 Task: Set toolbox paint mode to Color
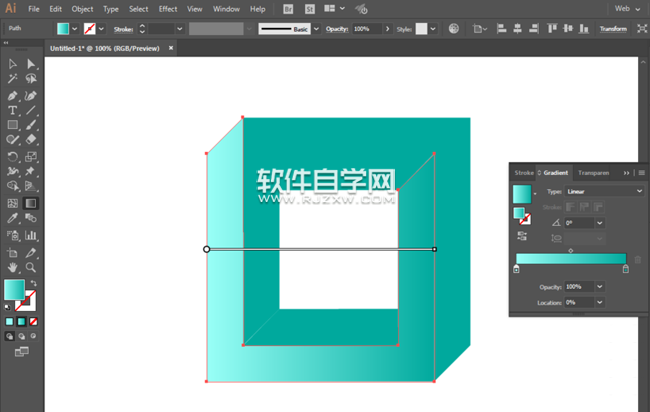tap(10, 322)
